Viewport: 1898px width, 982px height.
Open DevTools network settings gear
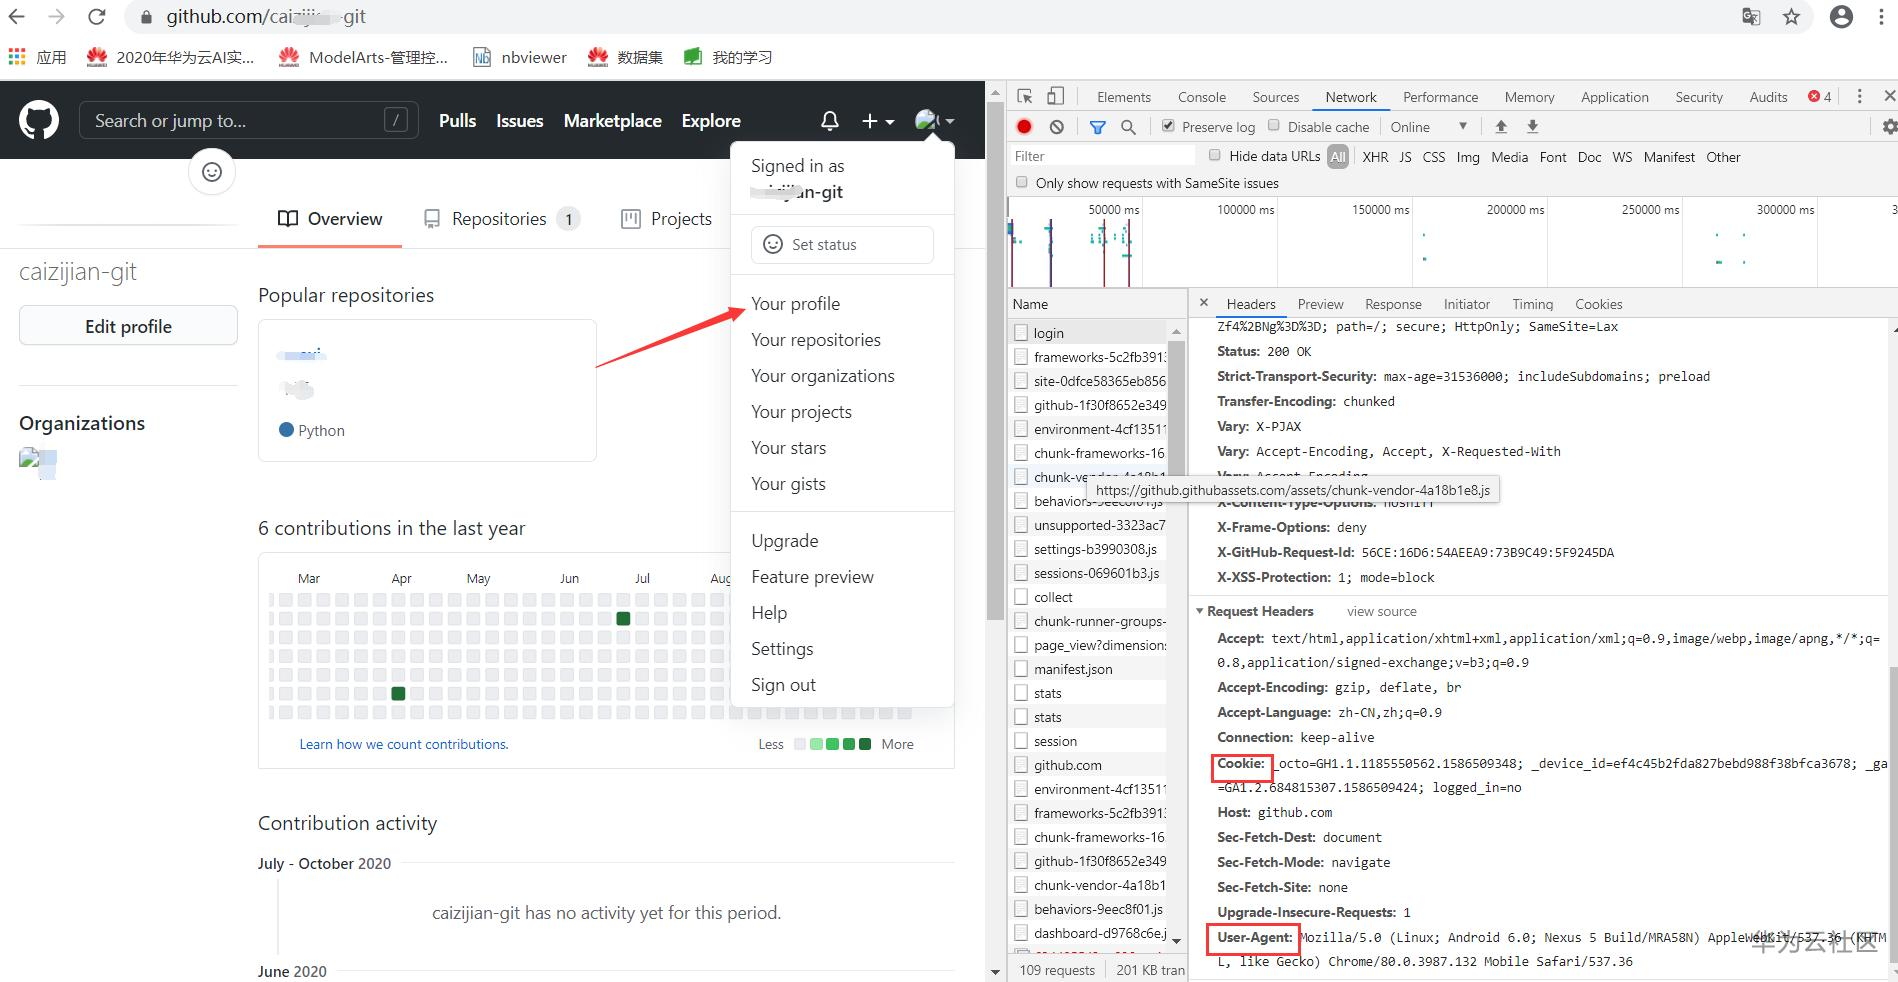click(x=1889, y=127)
